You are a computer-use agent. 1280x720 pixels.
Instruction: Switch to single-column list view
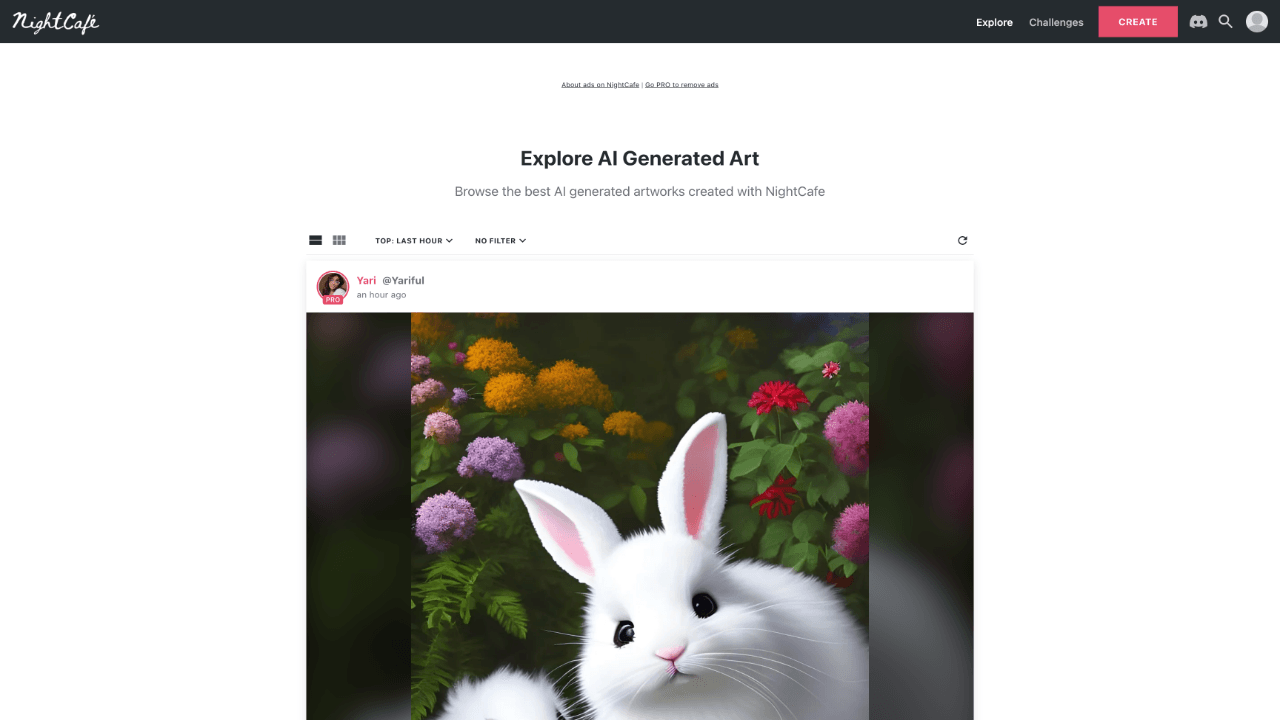pyautogui.click(x=315, y=240)
